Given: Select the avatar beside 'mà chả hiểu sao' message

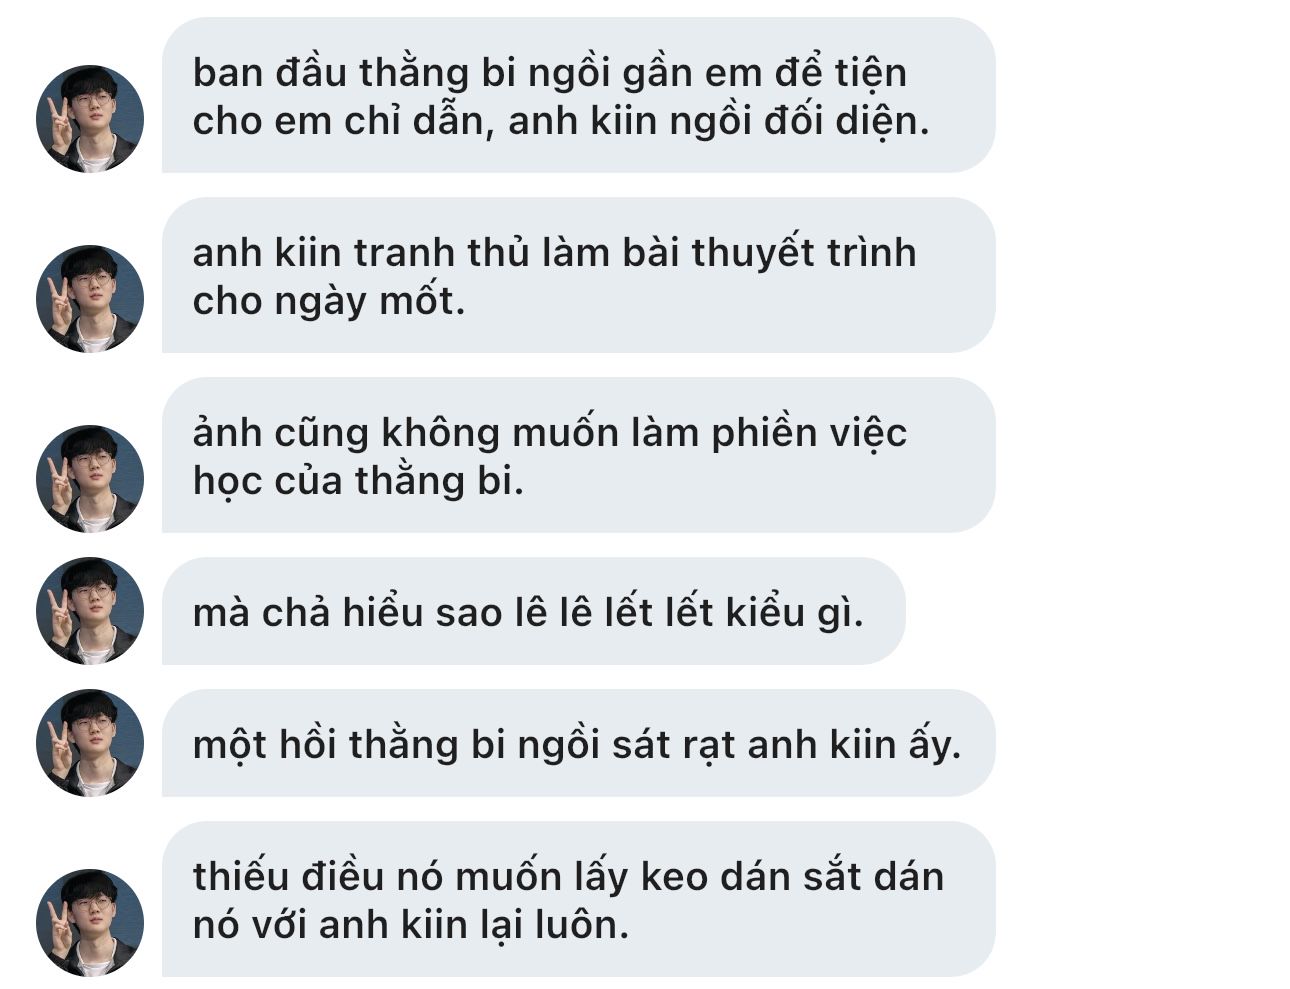Looking at the screenshot, I should [x=90, y=611].
